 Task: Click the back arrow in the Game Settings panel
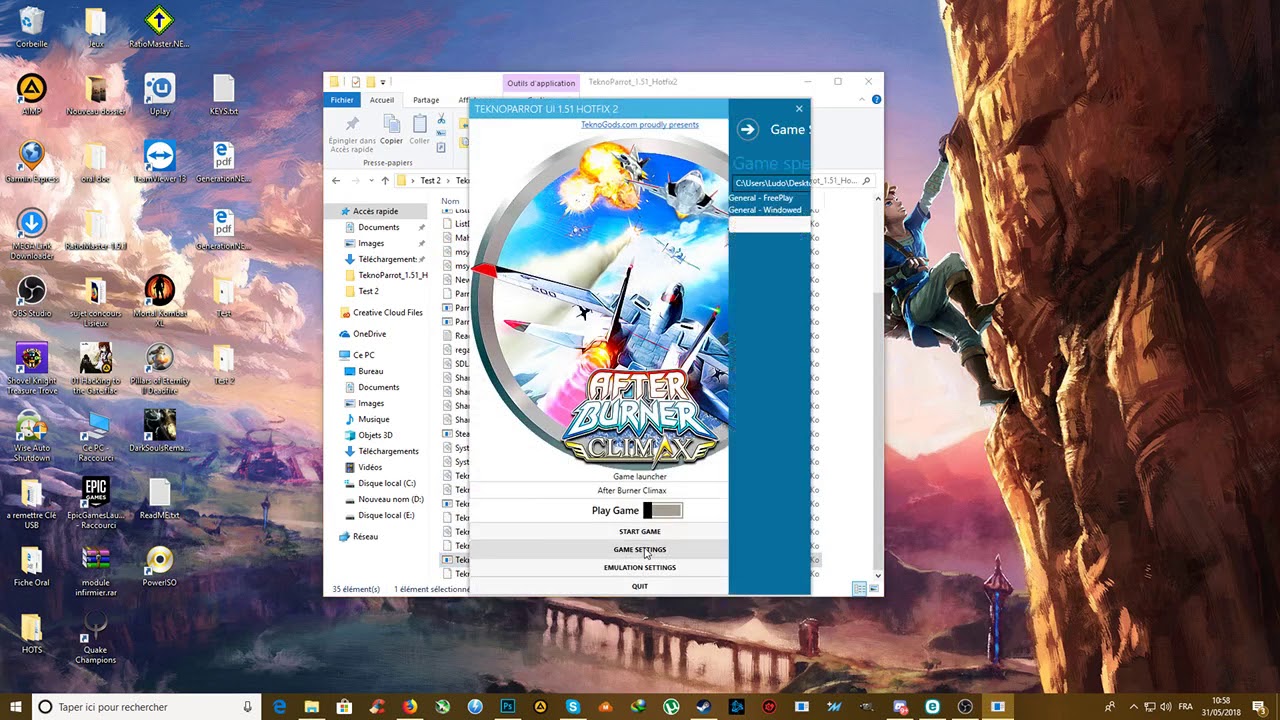tap(747, 129)
